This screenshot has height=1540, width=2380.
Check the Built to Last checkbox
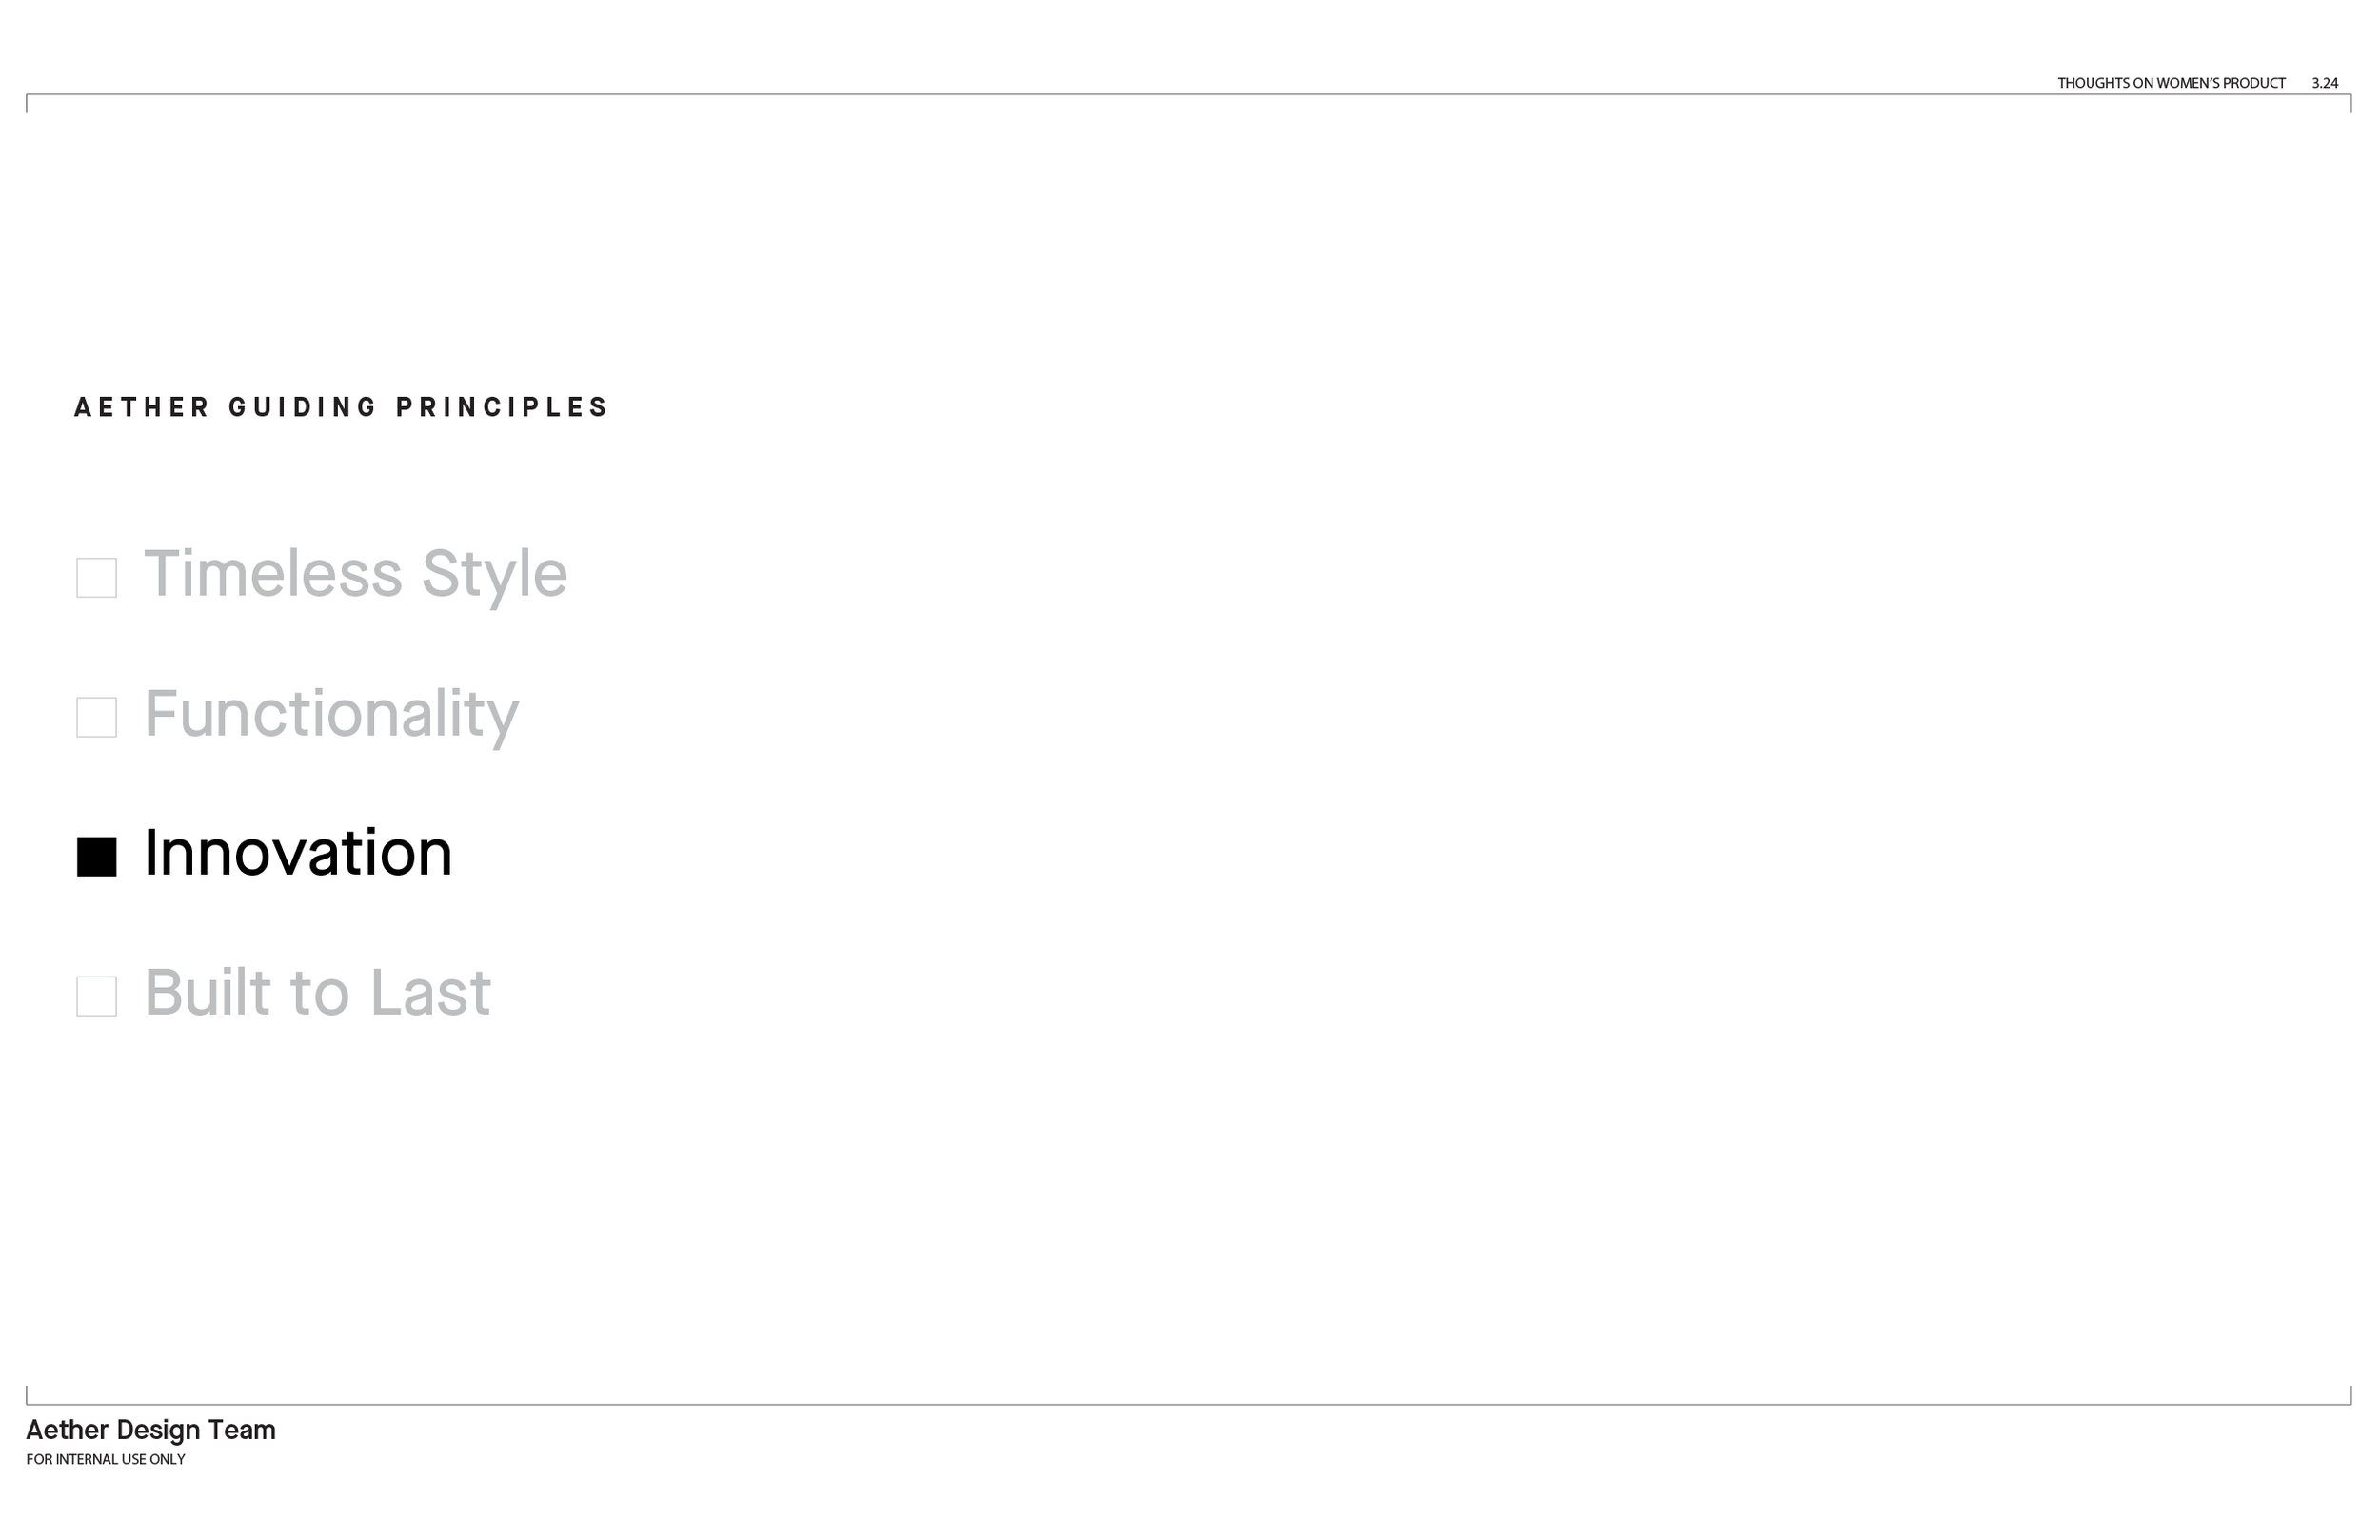click(x=97, y=997)
